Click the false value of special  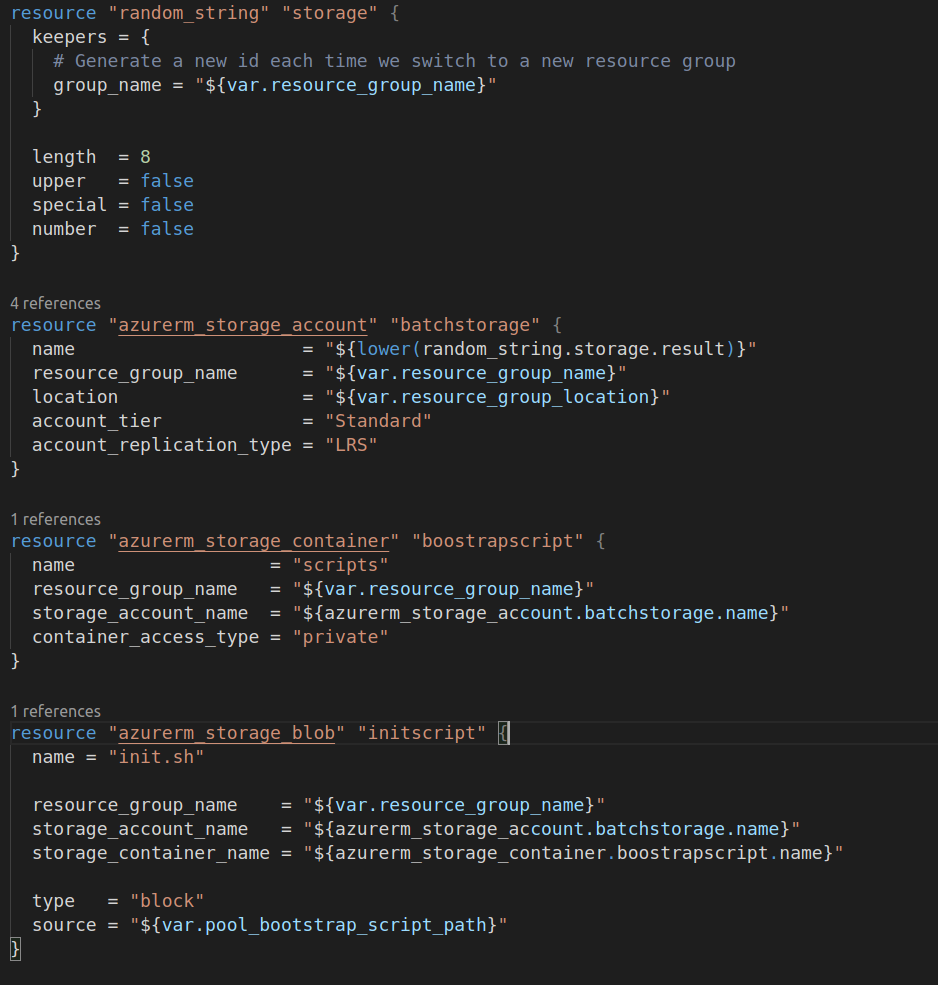pos(167,205)
